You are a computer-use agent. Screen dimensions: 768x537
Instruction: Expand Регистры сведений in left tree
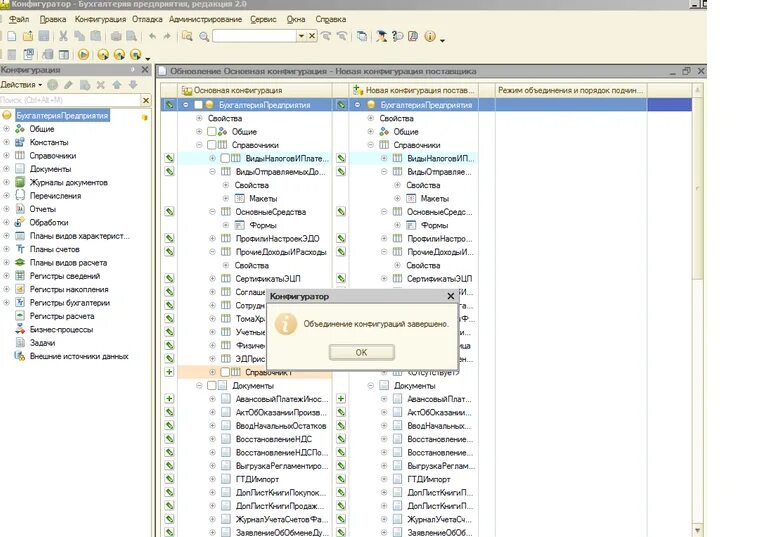[6, 275]
